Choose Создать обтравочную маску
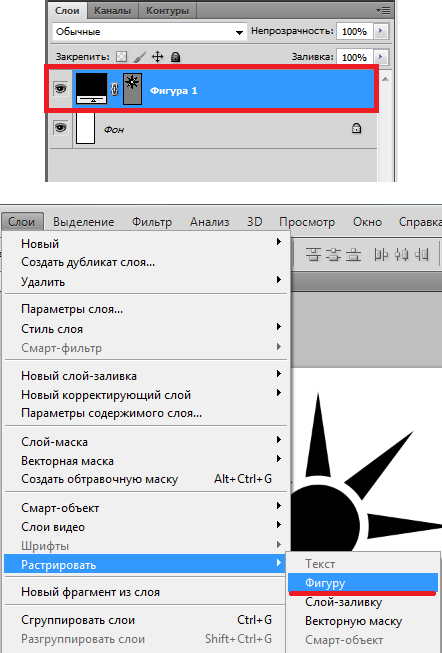442x653 pixels. (146, 479)
